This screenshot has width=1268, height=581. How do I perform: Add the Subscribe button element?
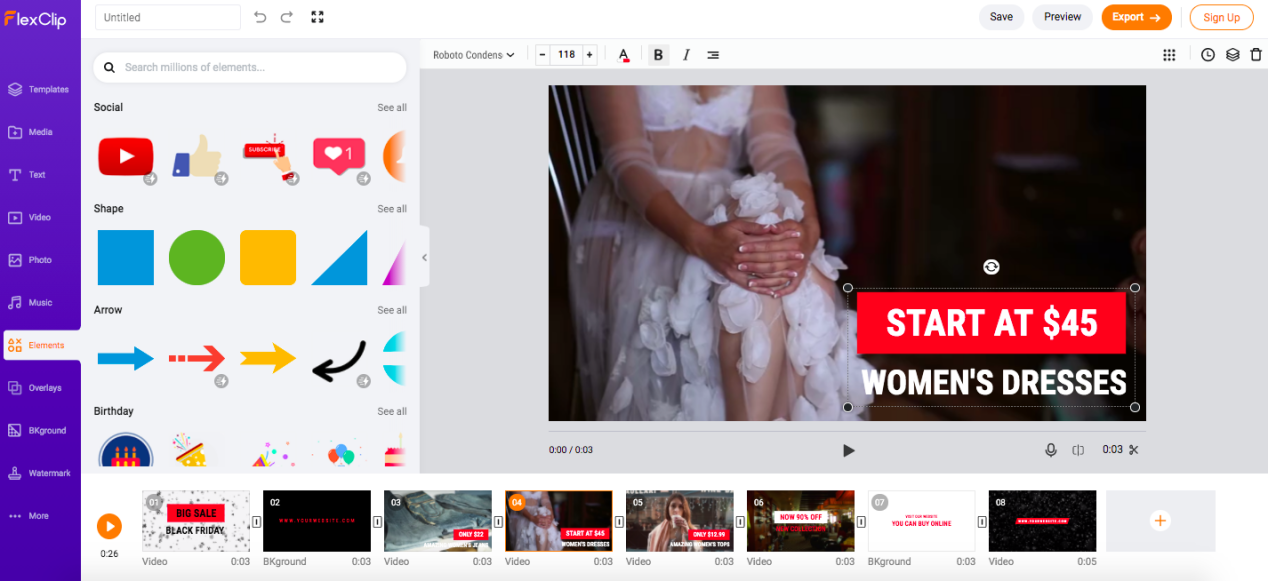pos(269,157)
